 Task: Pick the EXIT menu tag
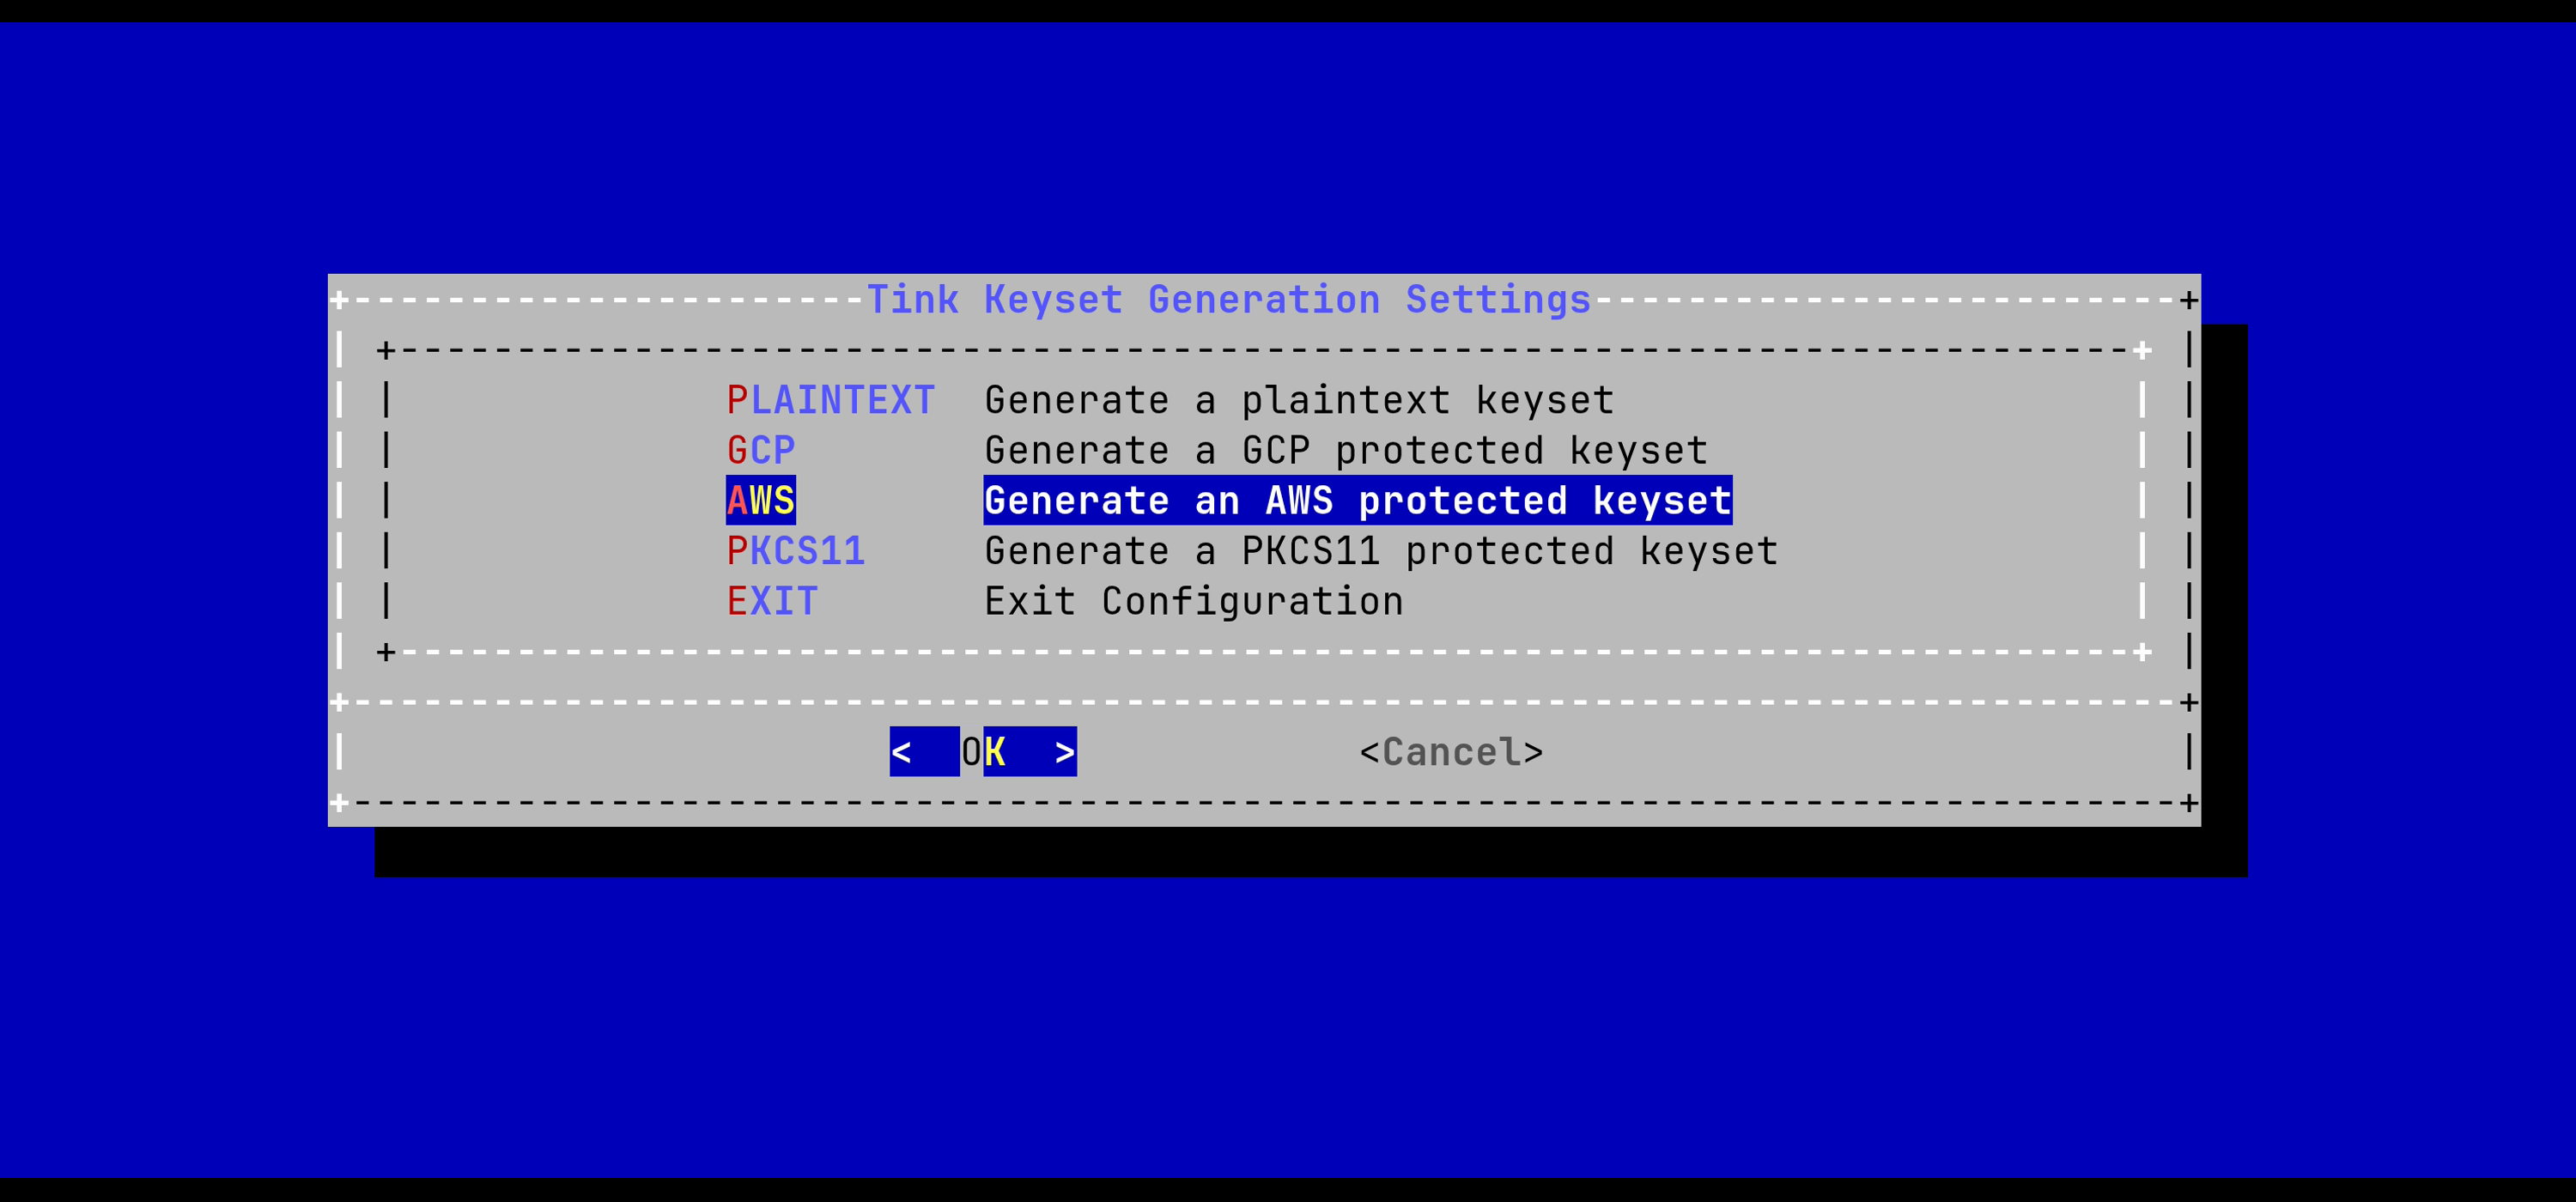coord(772,601)
